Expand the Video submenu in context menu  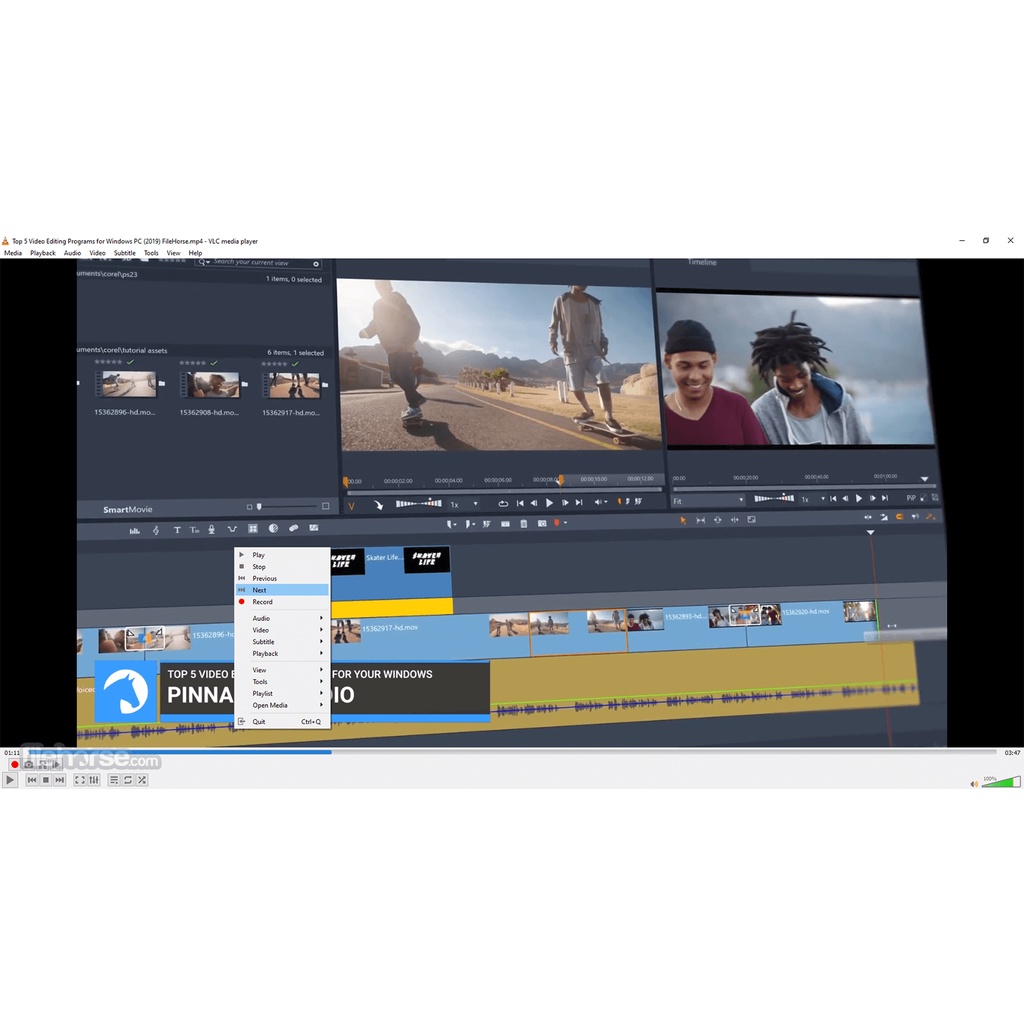coord(282,630)
